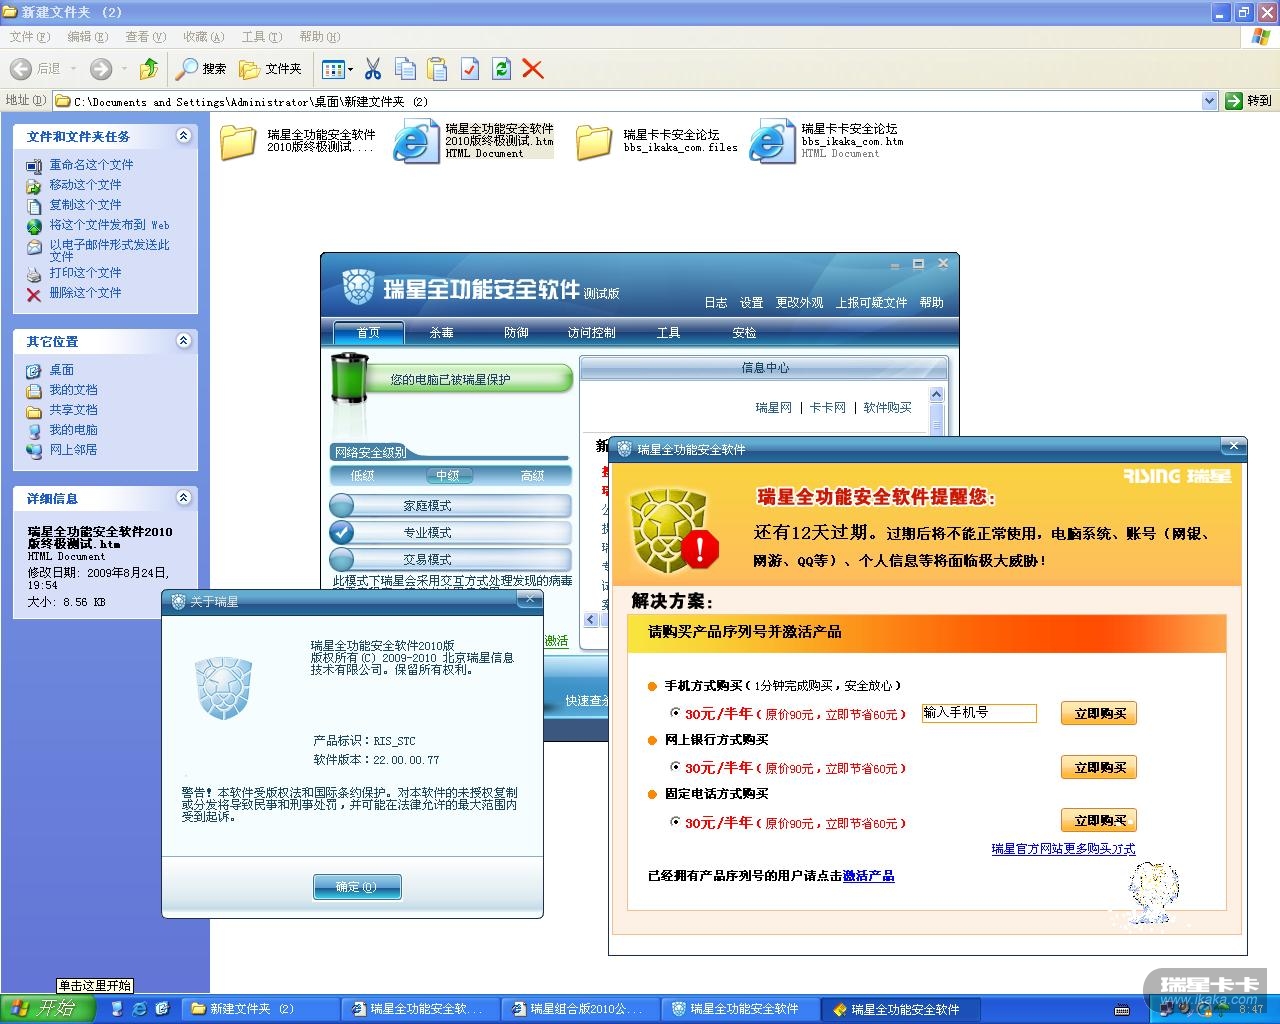Collapse the 详细信息 panel
The image size is (1280, 1024).
click(183, 497)
